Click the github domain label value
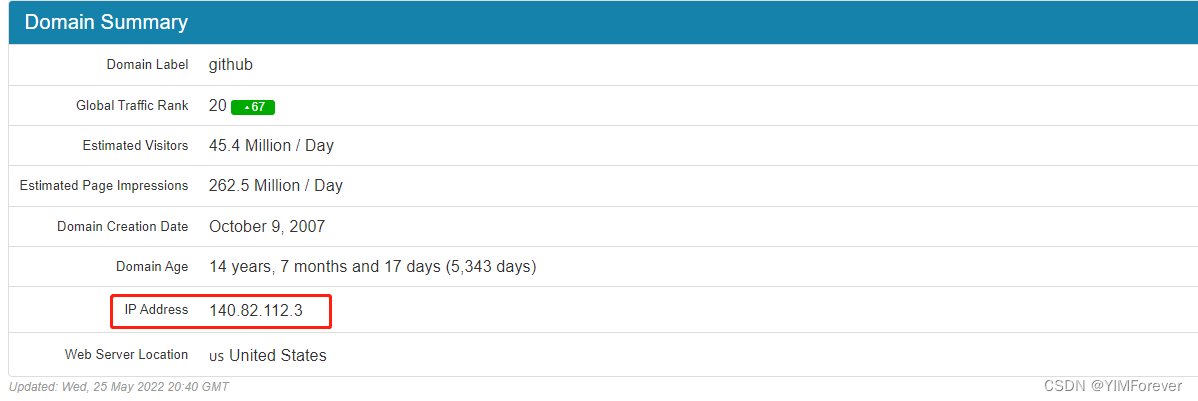Image resolution: width=1198 pixels, height=401 pixels. (x=231, y=65)
